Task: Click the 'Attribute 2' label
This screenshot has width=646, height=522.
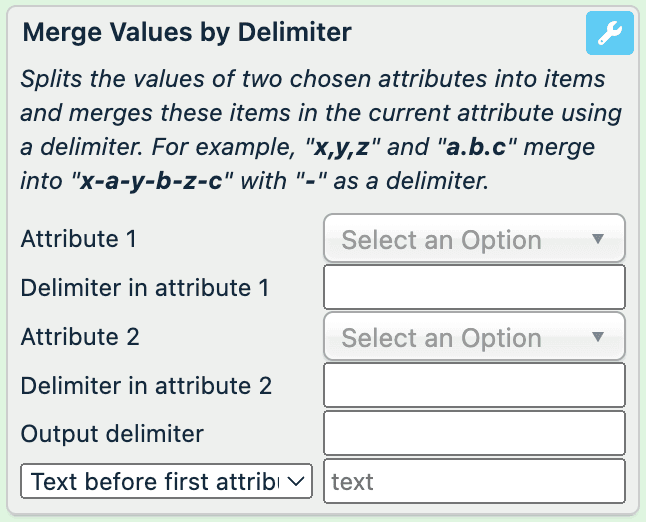Action: [80, 337]
